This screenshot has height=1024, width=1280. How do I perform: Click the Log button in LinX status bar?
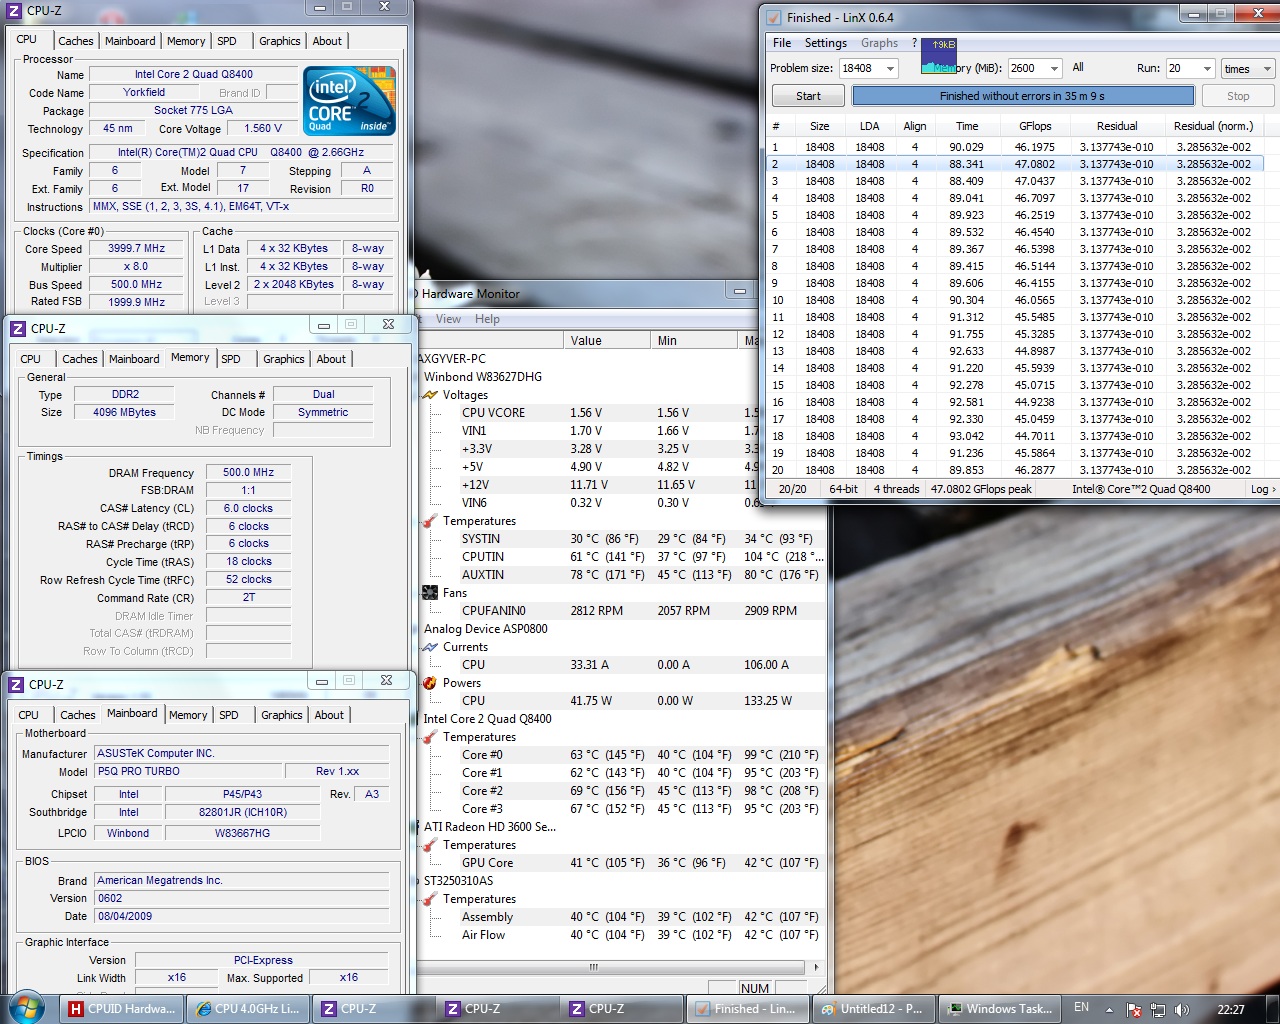point(1262,489)
